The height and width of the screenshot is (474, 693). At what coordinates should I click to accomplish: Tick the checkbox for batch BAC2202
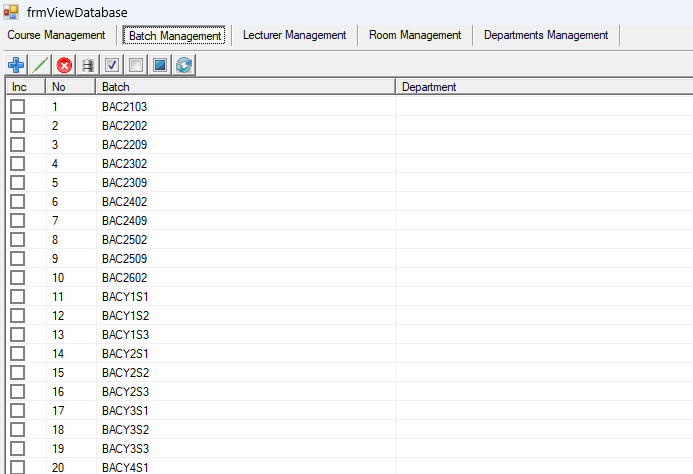18,126
